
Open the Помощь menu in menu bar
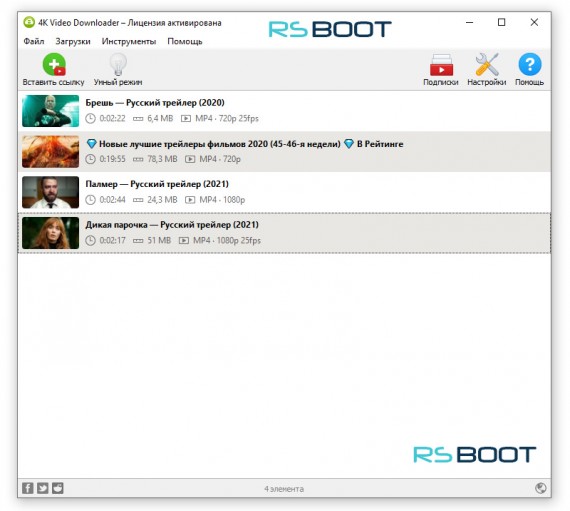click(x=185, y=41)
